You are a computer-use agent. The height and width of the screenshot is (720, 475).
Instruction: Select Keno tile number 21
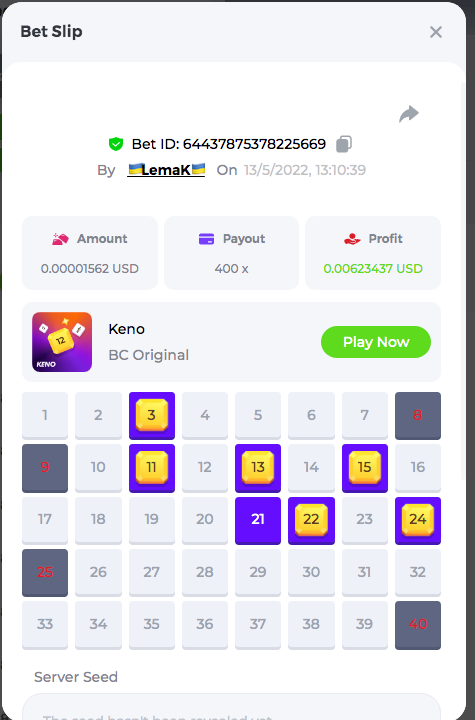[x=258, y=520]
